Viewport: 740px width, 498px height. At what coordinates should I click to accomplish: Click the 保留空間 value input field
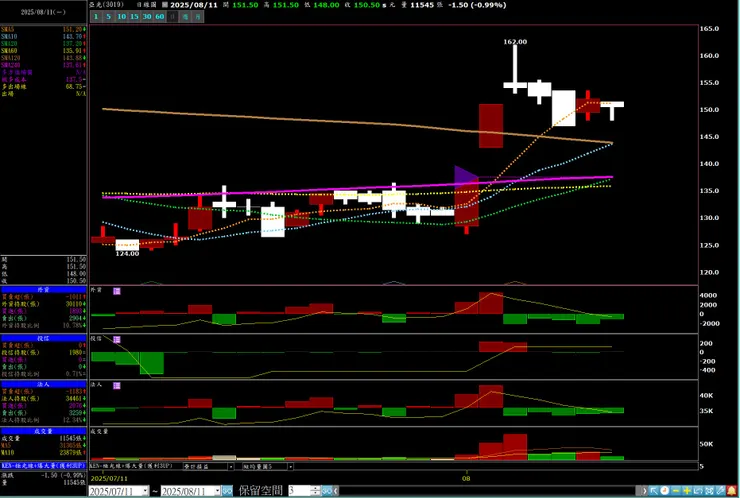[x=299, y=491]
